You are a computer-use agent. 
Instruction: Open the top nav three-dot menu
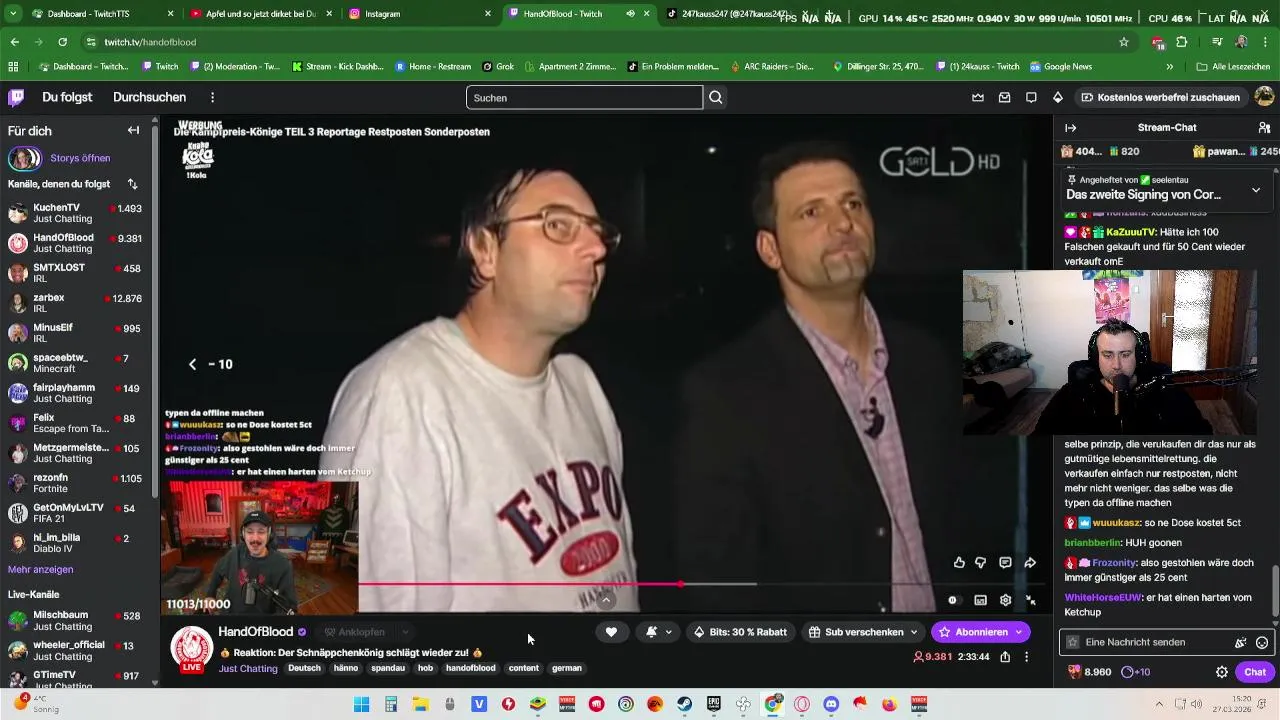point(212,97)
